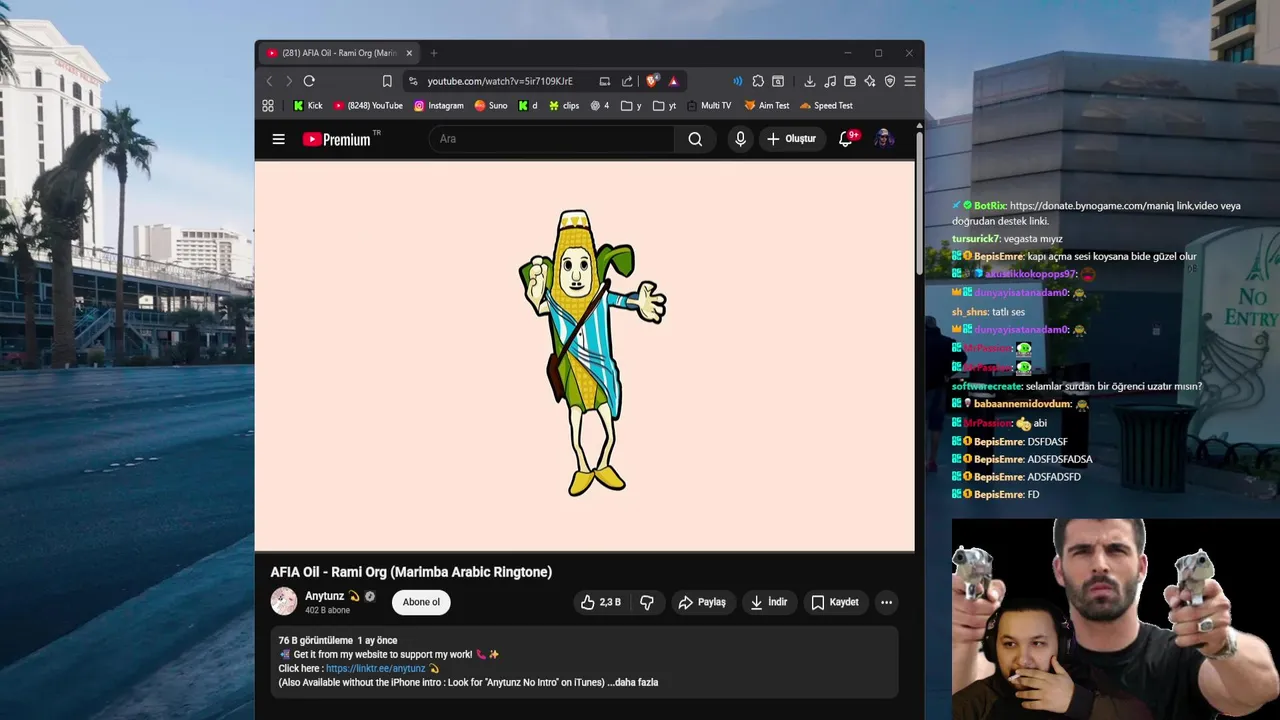Open the music note playlist icon

pyautogui.click(x=830, y=81)
